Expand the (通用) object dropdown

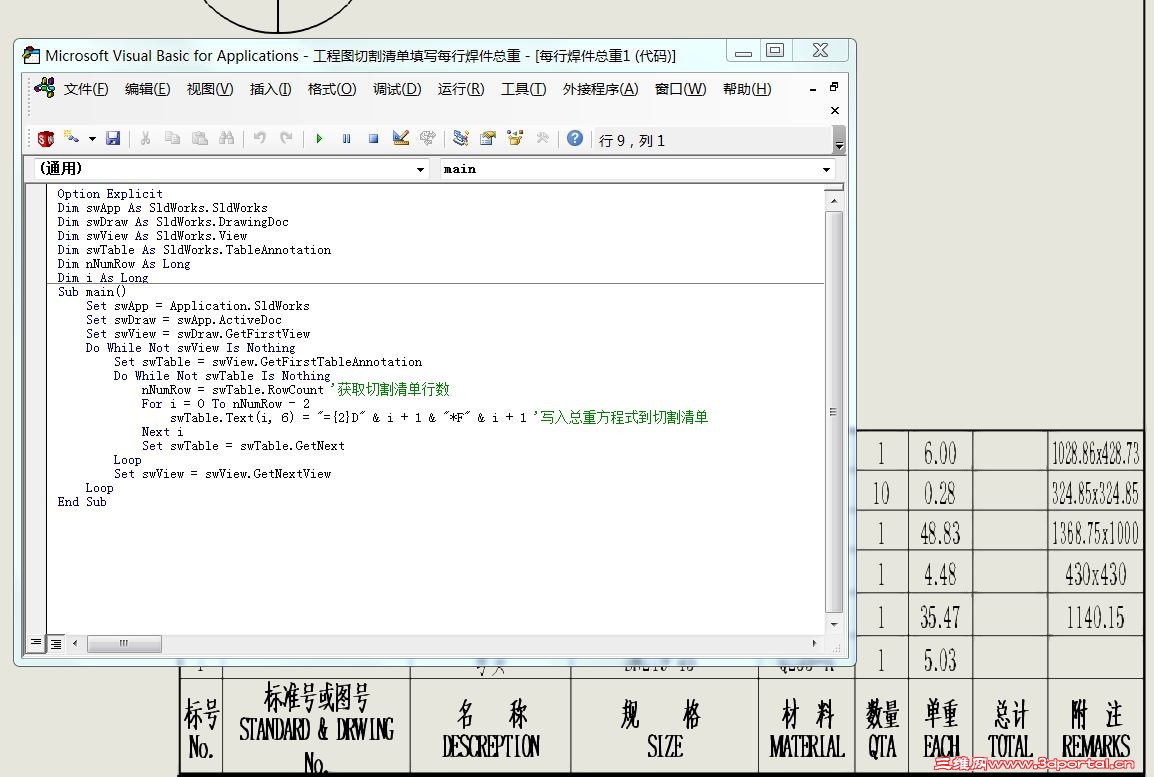coord(420,169)
